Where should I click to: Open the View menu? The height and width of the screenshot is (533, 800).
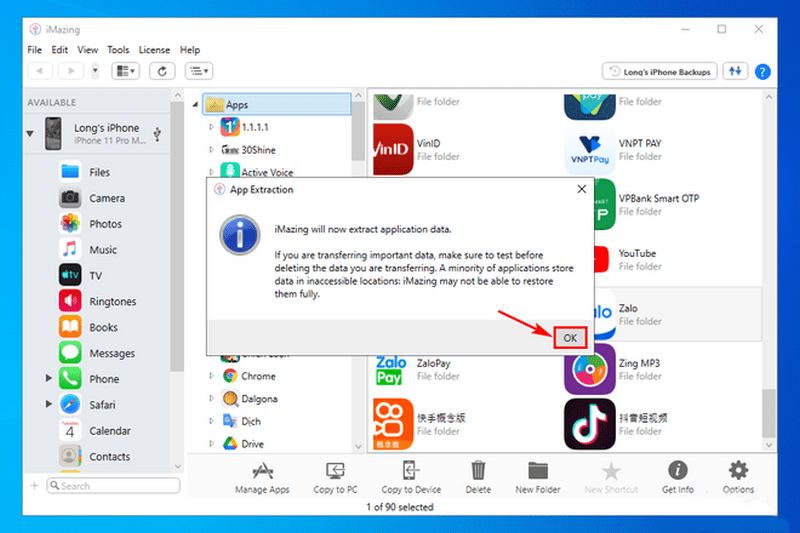87,50
